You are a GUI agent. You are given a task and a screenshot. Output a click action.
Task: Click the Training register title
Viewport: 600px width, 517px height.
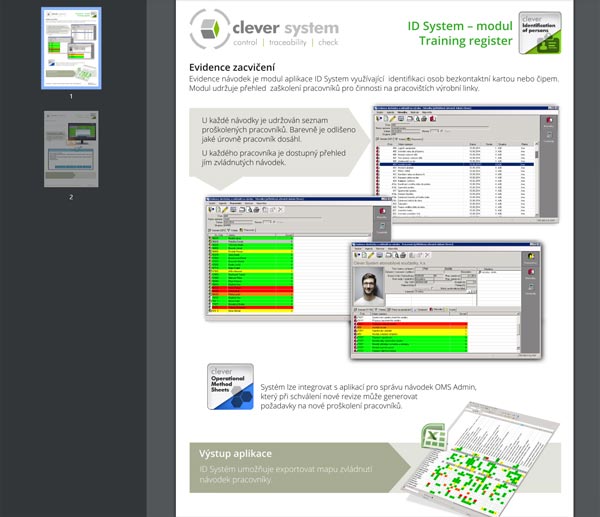pyautogui.click(x=465, y=41)
